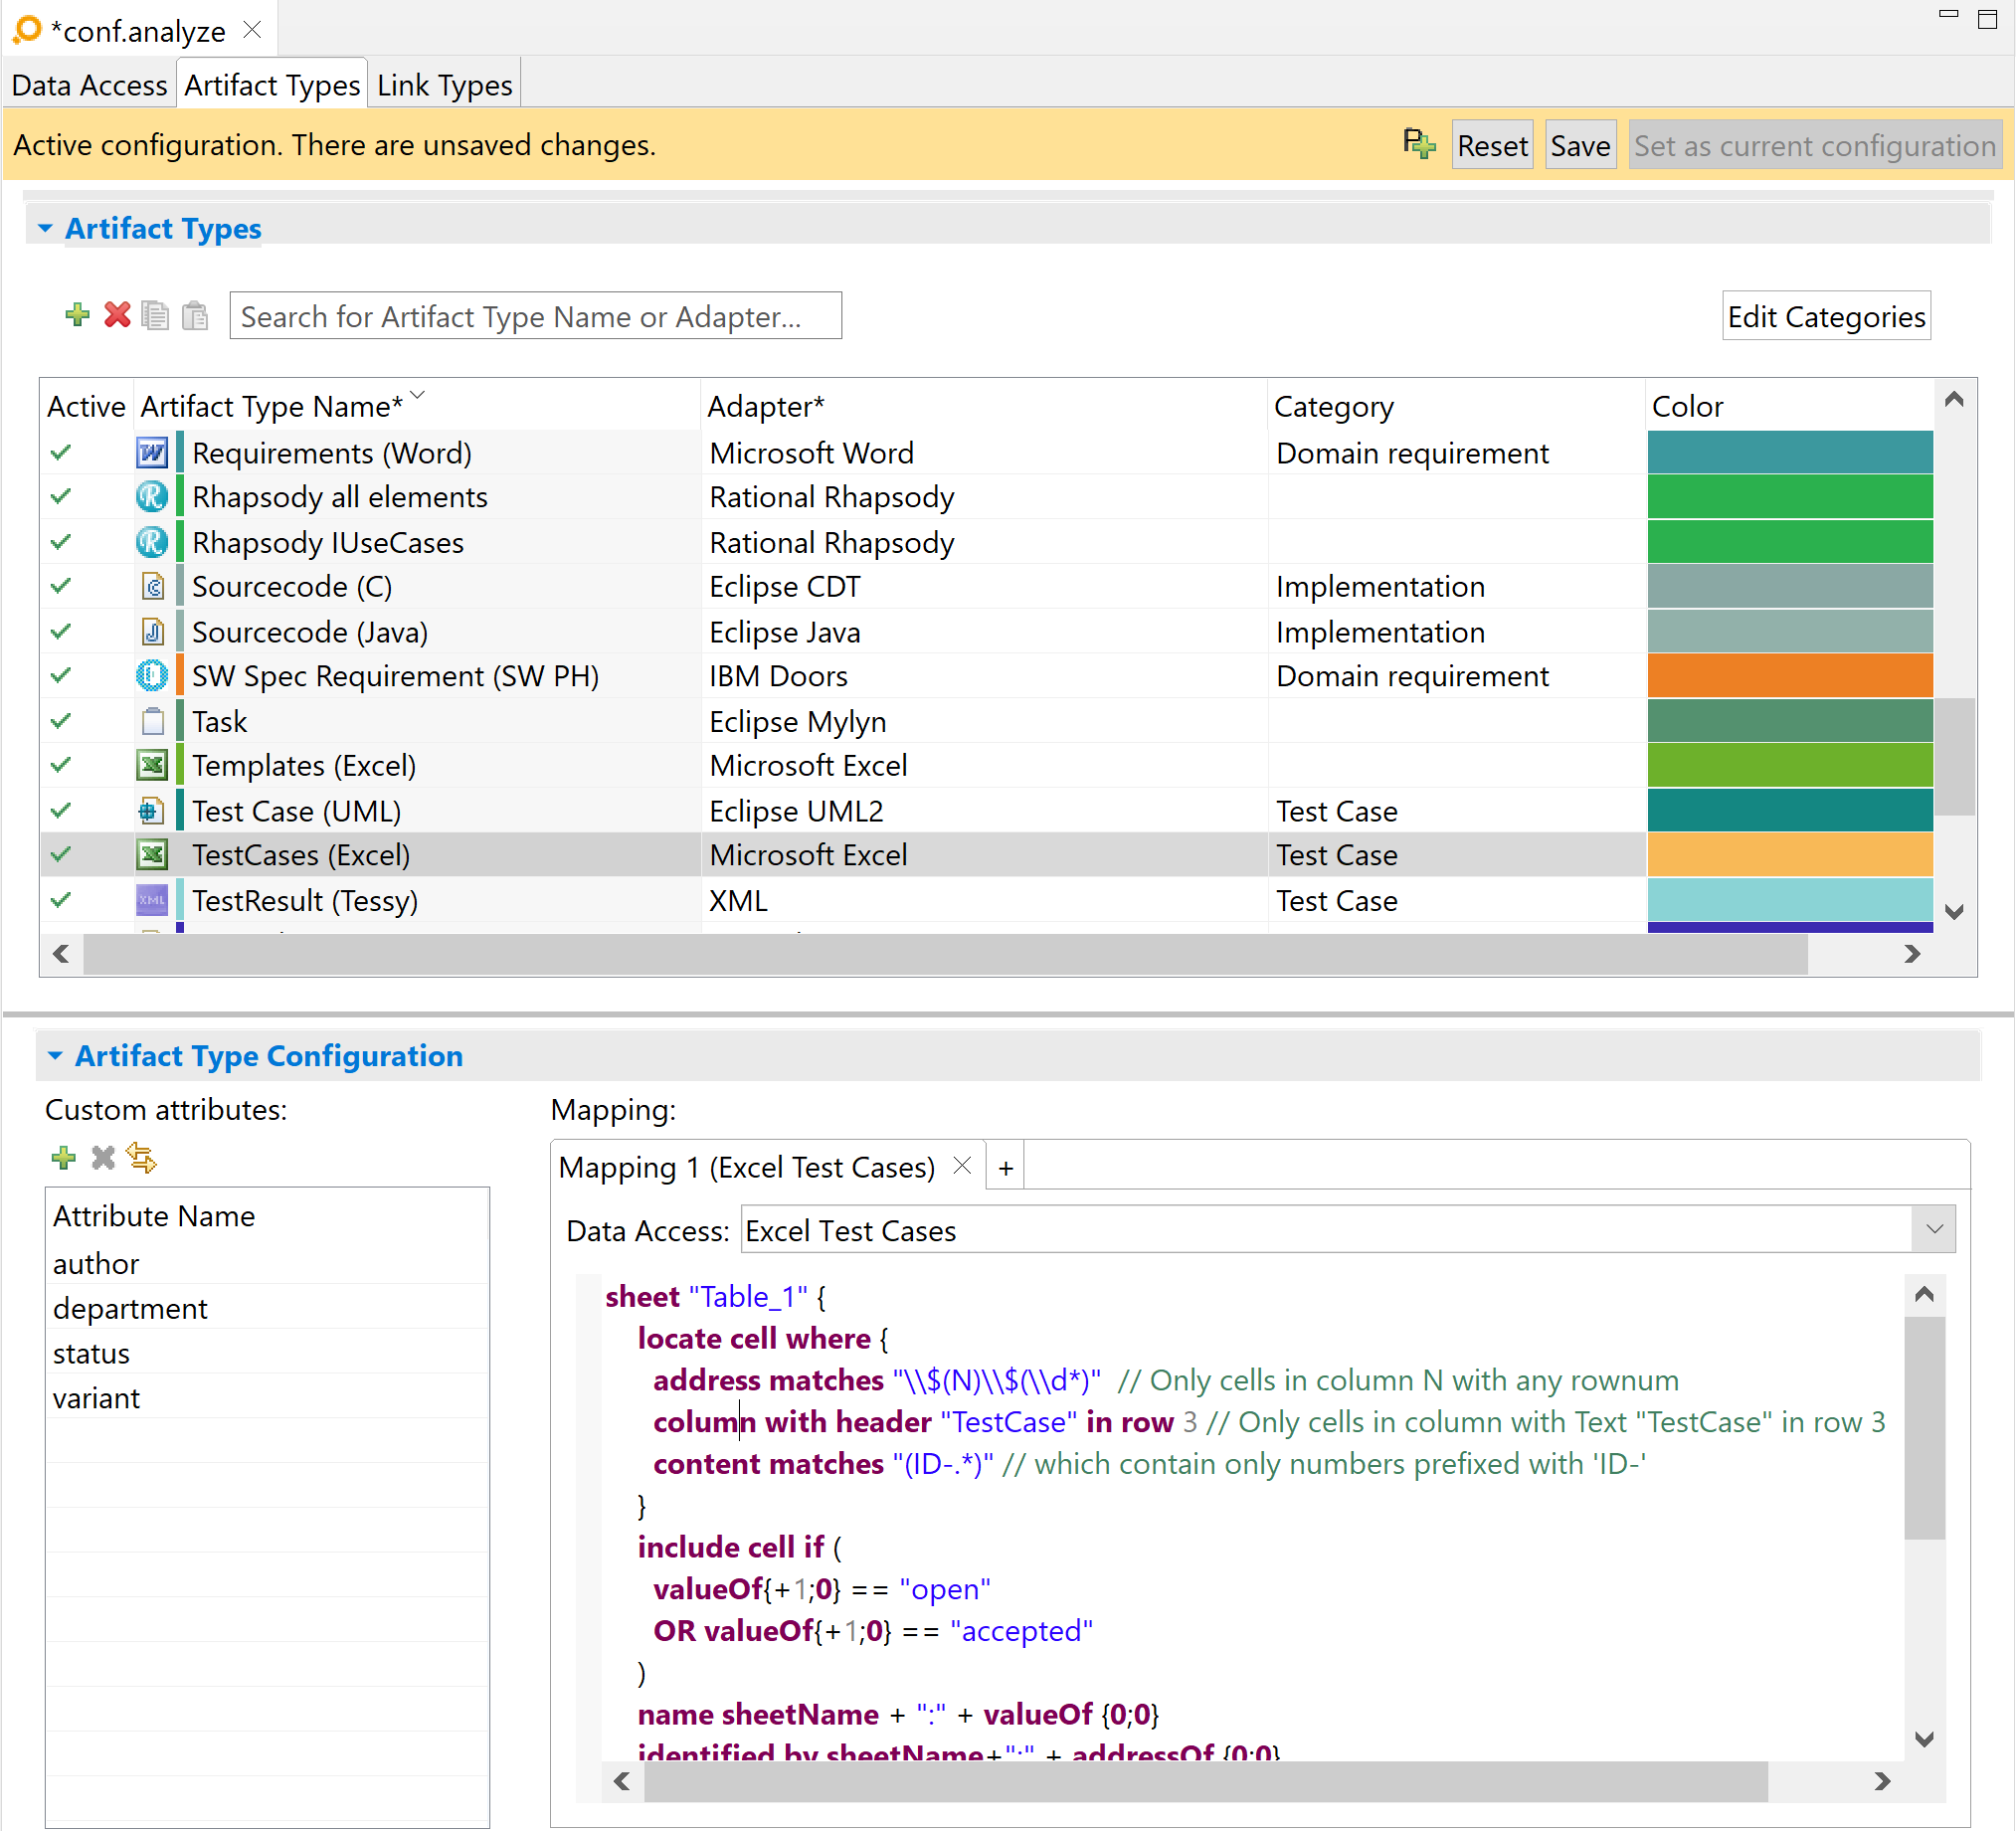
Task: Click mapping editor horizontal scroll left arrow
Action: (622, 1781)
